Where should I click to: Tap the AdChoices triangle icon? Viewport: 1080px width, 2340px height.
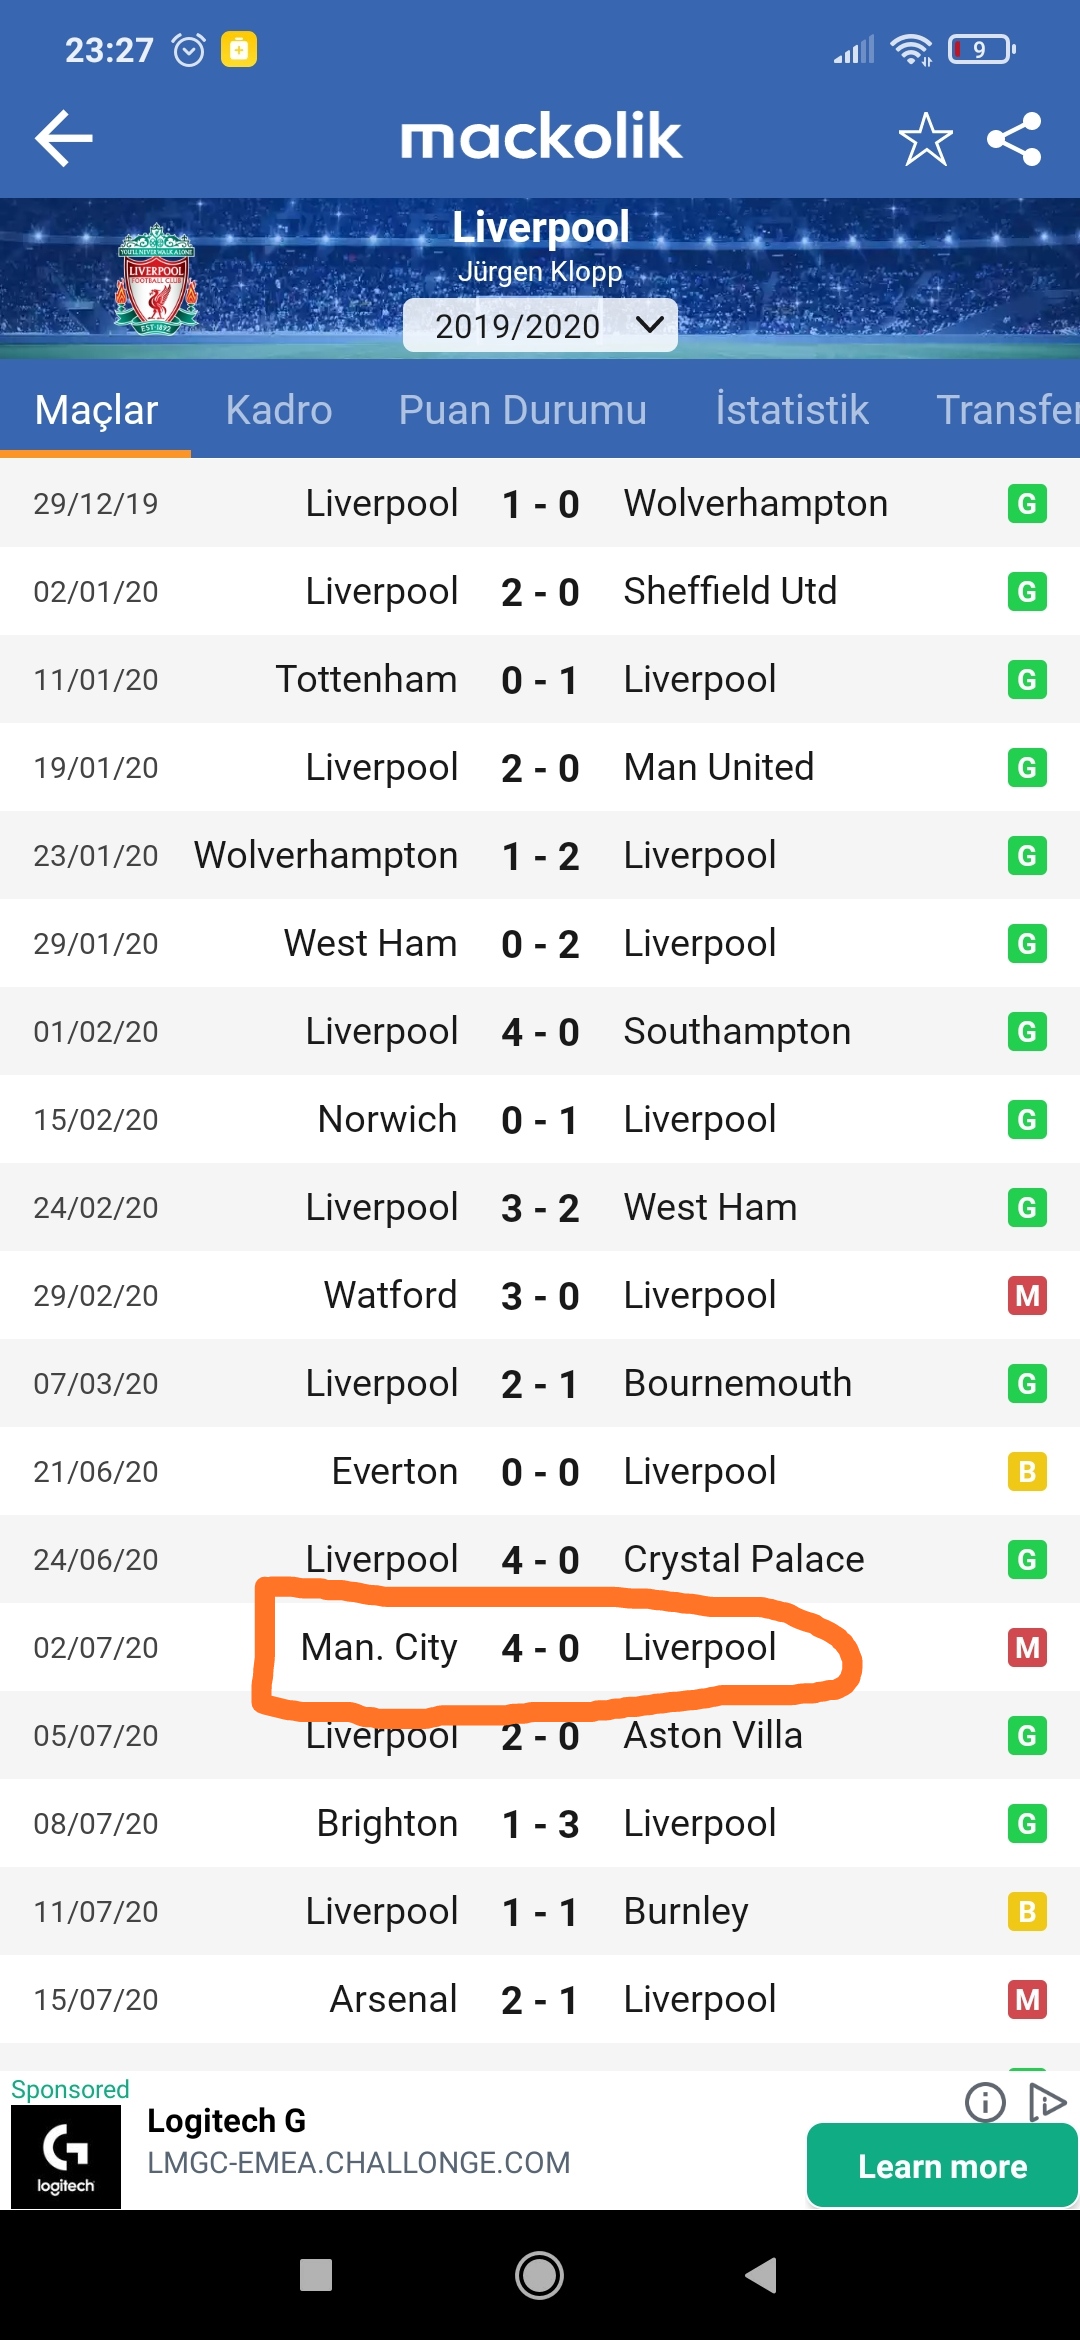(1046, 2101)
